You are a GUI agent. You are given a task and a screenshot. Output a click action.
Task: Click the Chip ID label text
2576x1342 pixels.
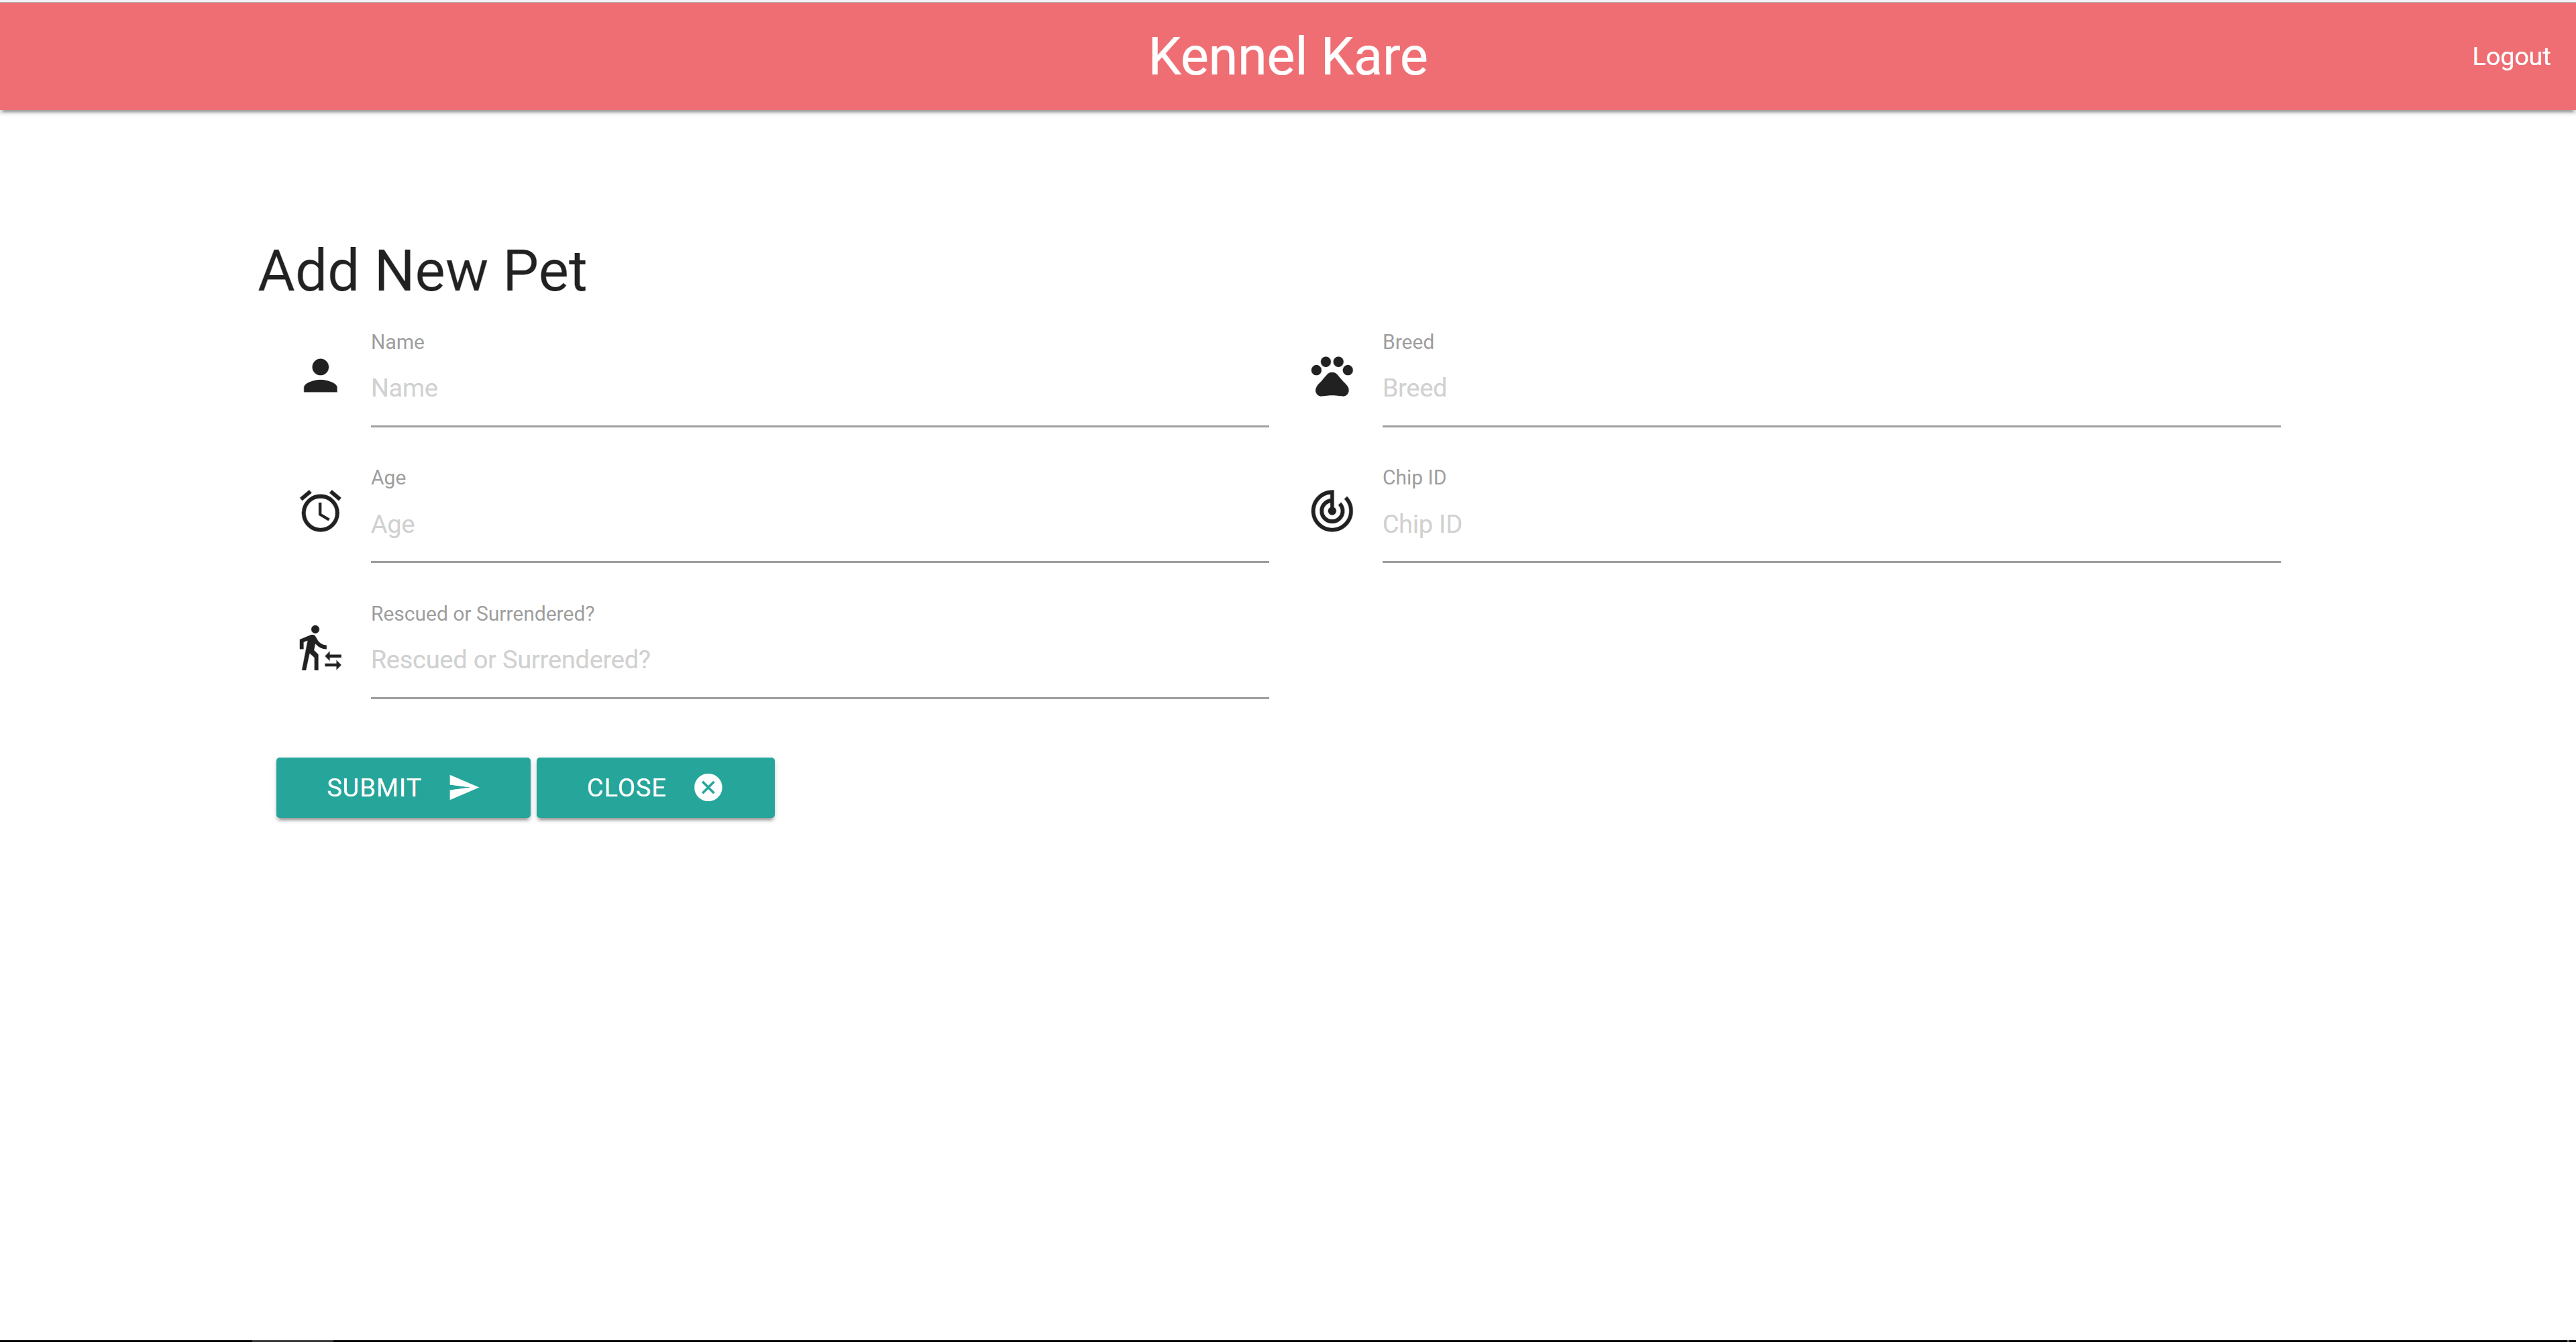pos(1413,478)
